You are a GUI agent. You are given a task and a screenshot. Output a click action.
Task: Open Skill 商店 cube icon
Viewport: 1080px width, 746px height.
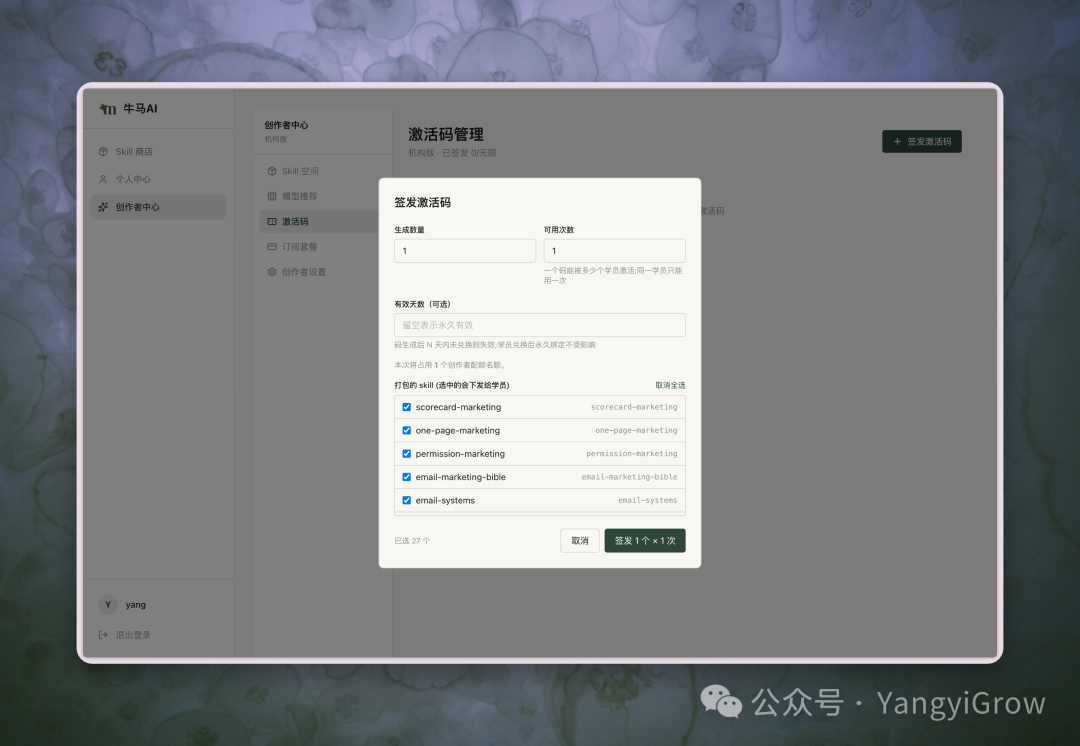(x=103, y=152)
